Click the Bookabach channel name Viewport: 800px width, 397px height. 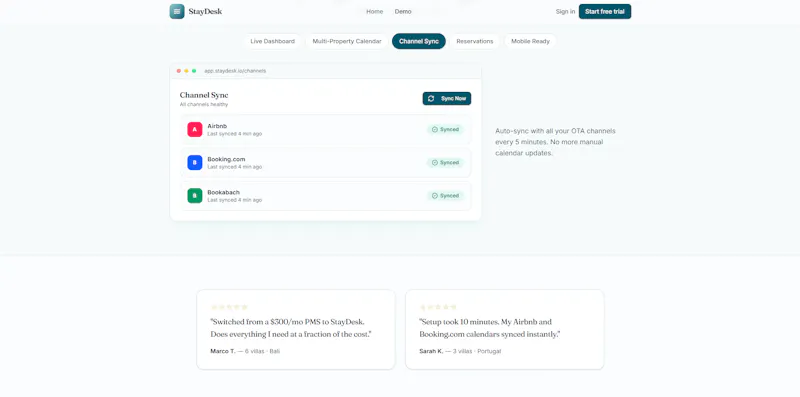[x=223, y=192]
